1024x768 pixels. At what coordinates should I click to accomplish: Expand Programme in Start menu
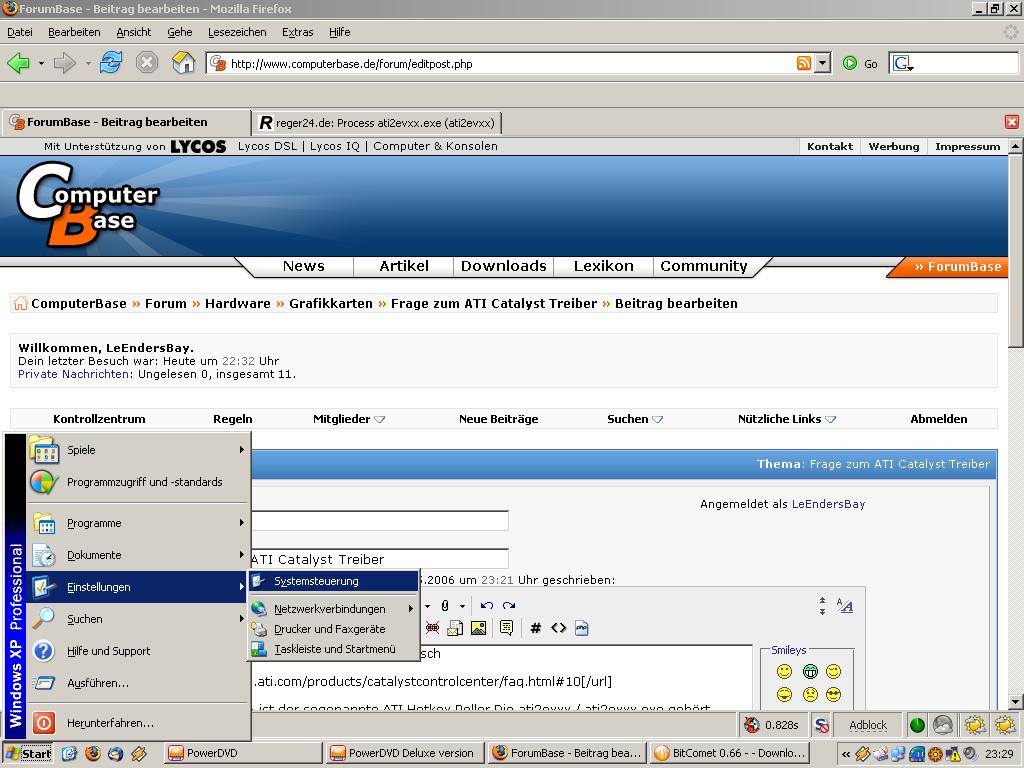coord(138,523)
